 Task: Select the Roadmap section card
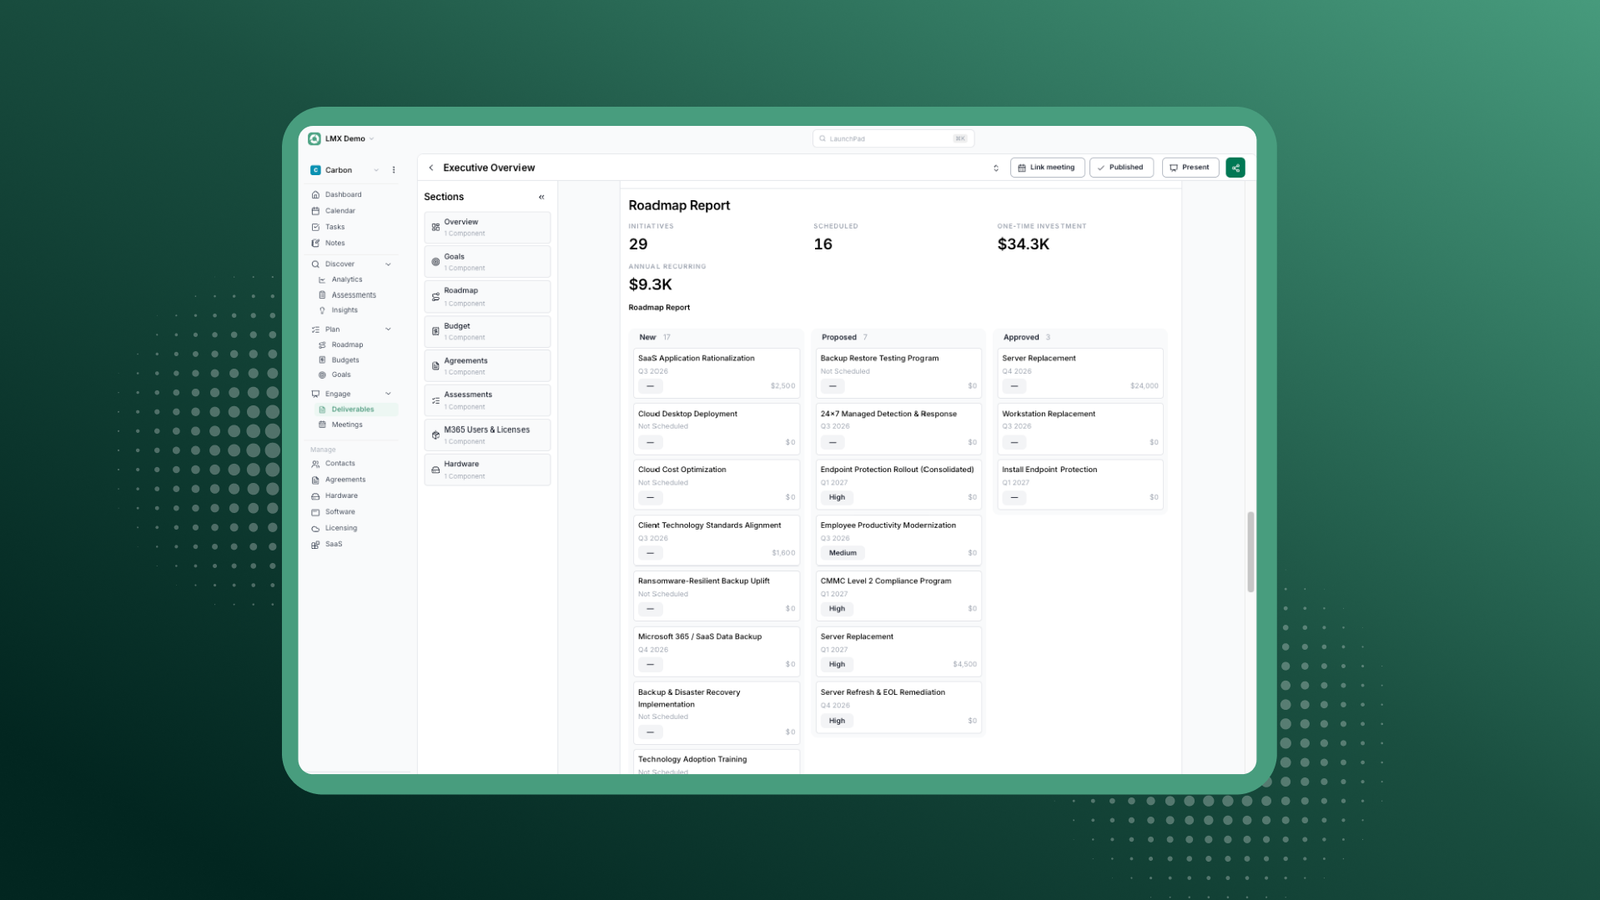[487, 297]
